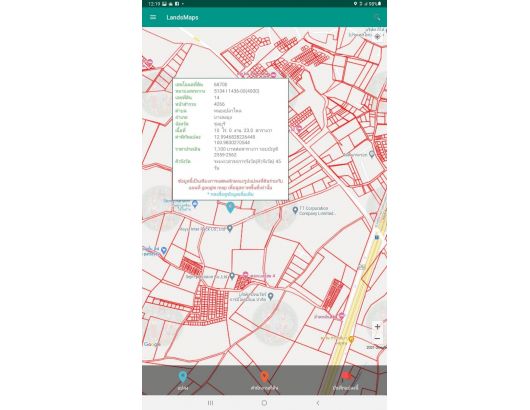
Task: Zoom in with the plus button
Action: pyautogui.click(x=377, y=327)
